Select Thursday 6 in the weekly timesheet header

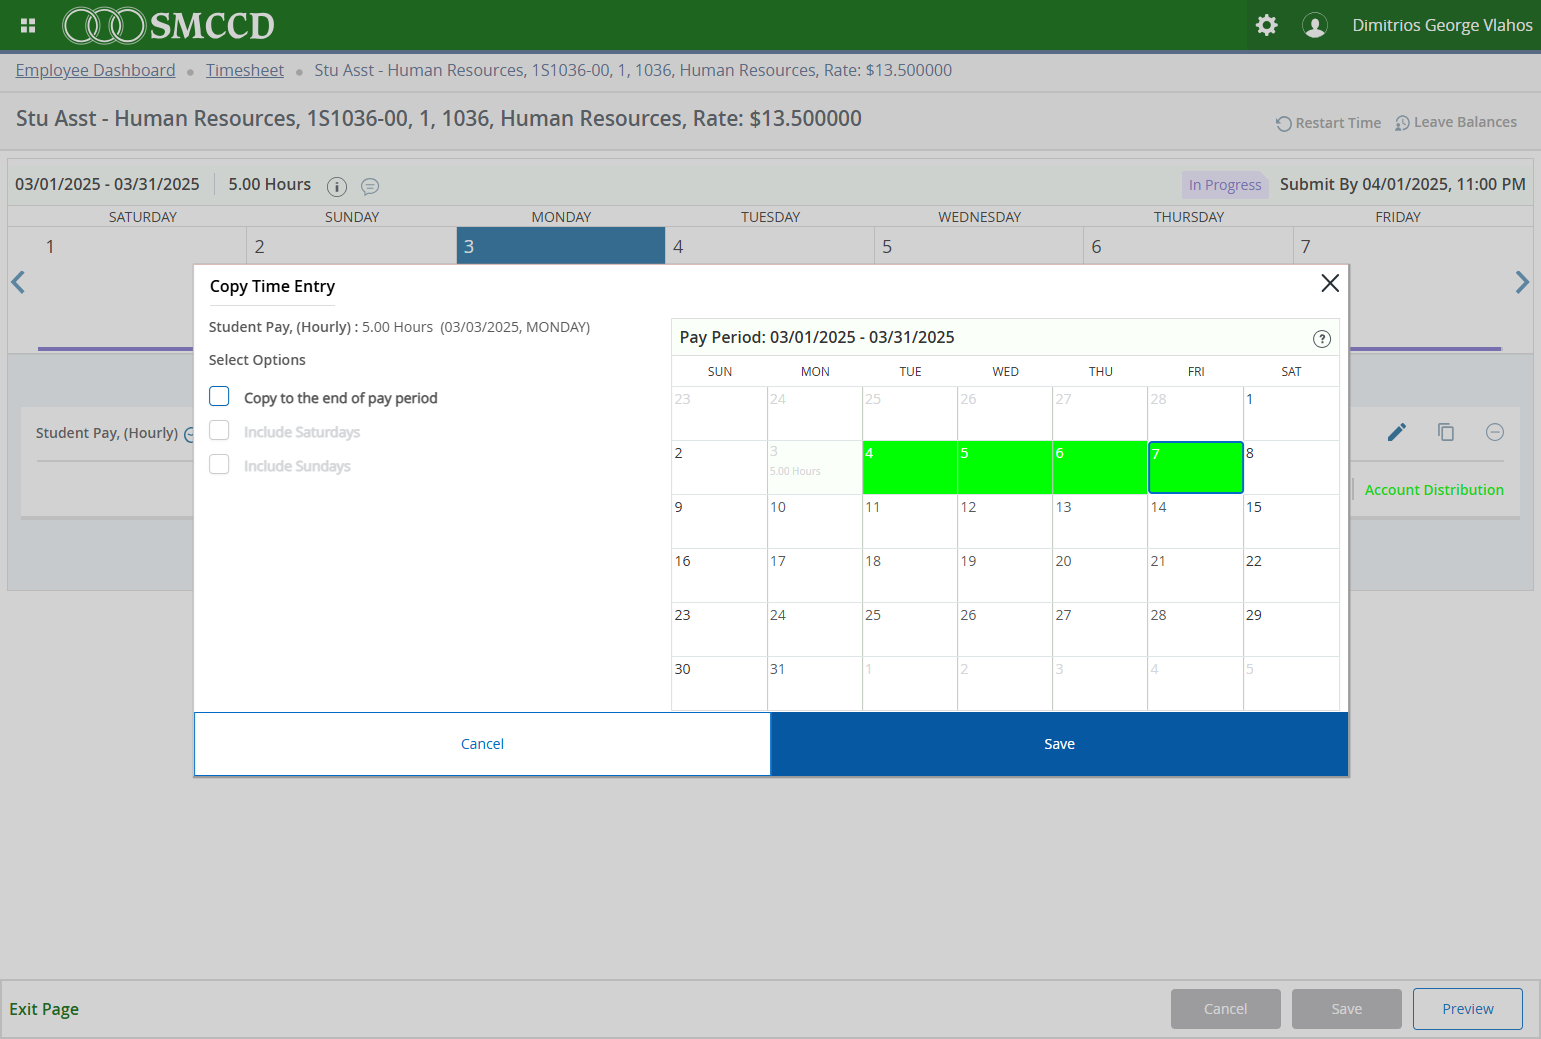tap(1188, 246)
